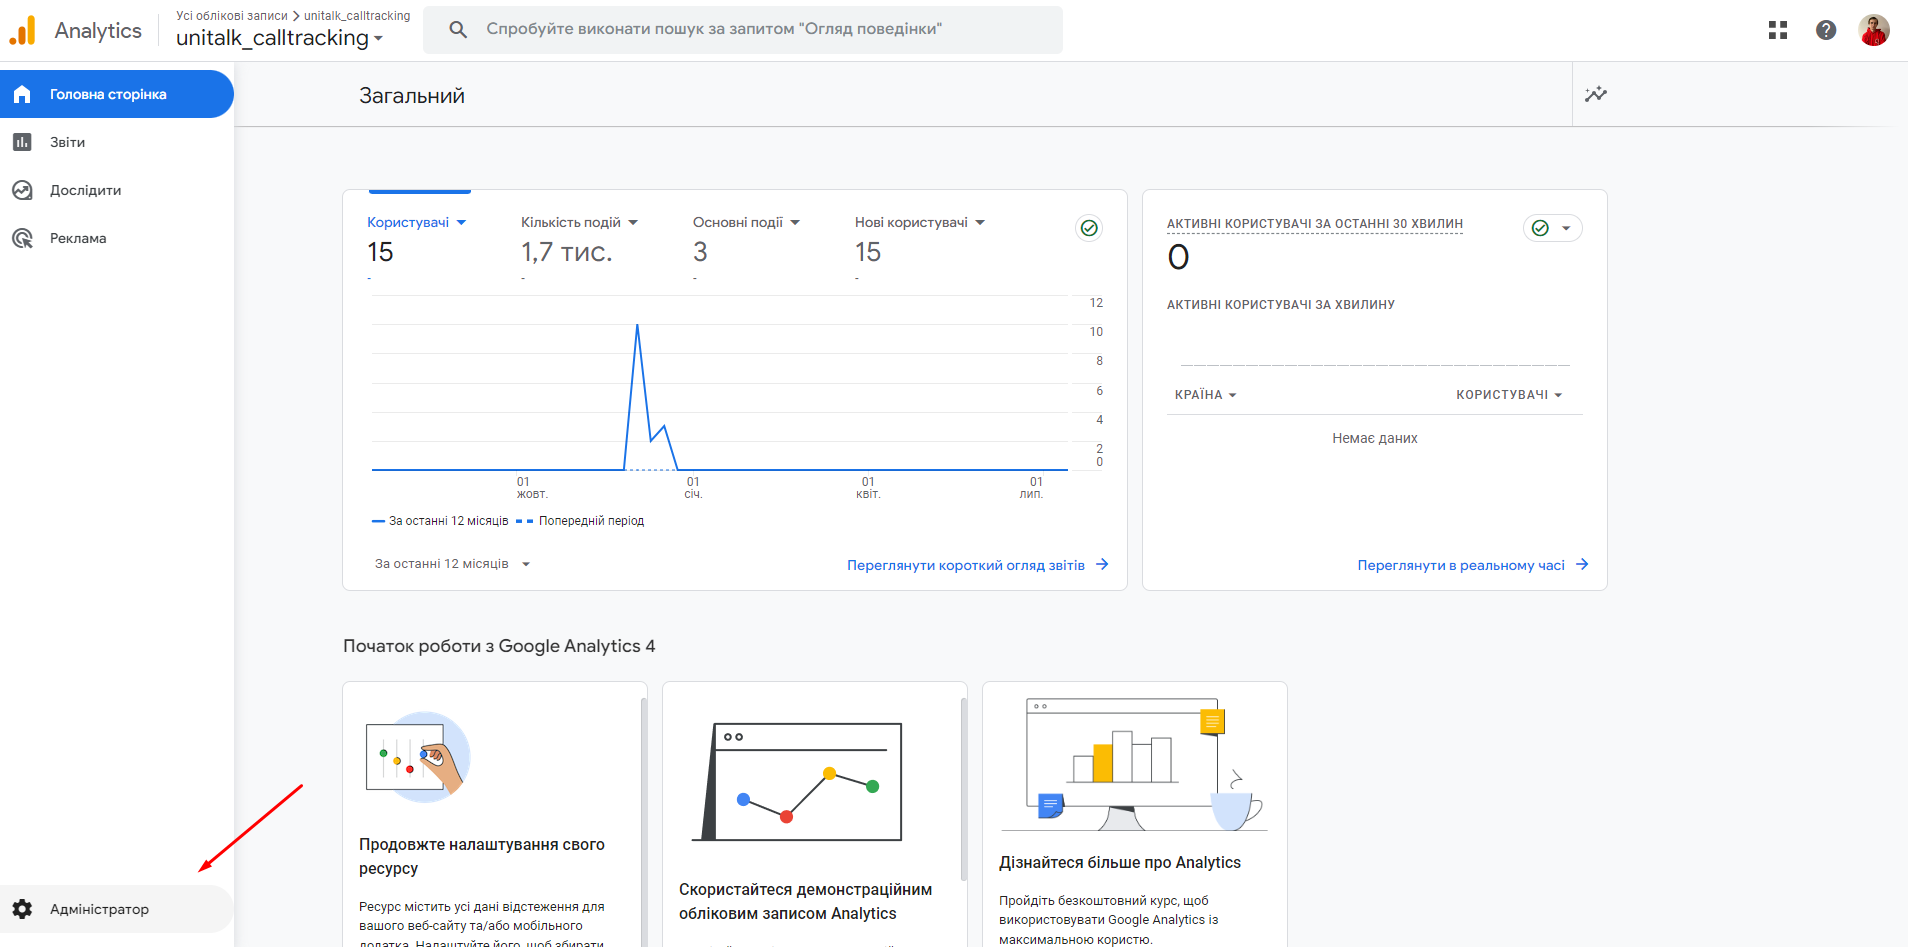Image resolution: width=1908 pixels, height=947 pixels.
Task: Open the Google apps grid icon
Action: (x=1777, y=30)
